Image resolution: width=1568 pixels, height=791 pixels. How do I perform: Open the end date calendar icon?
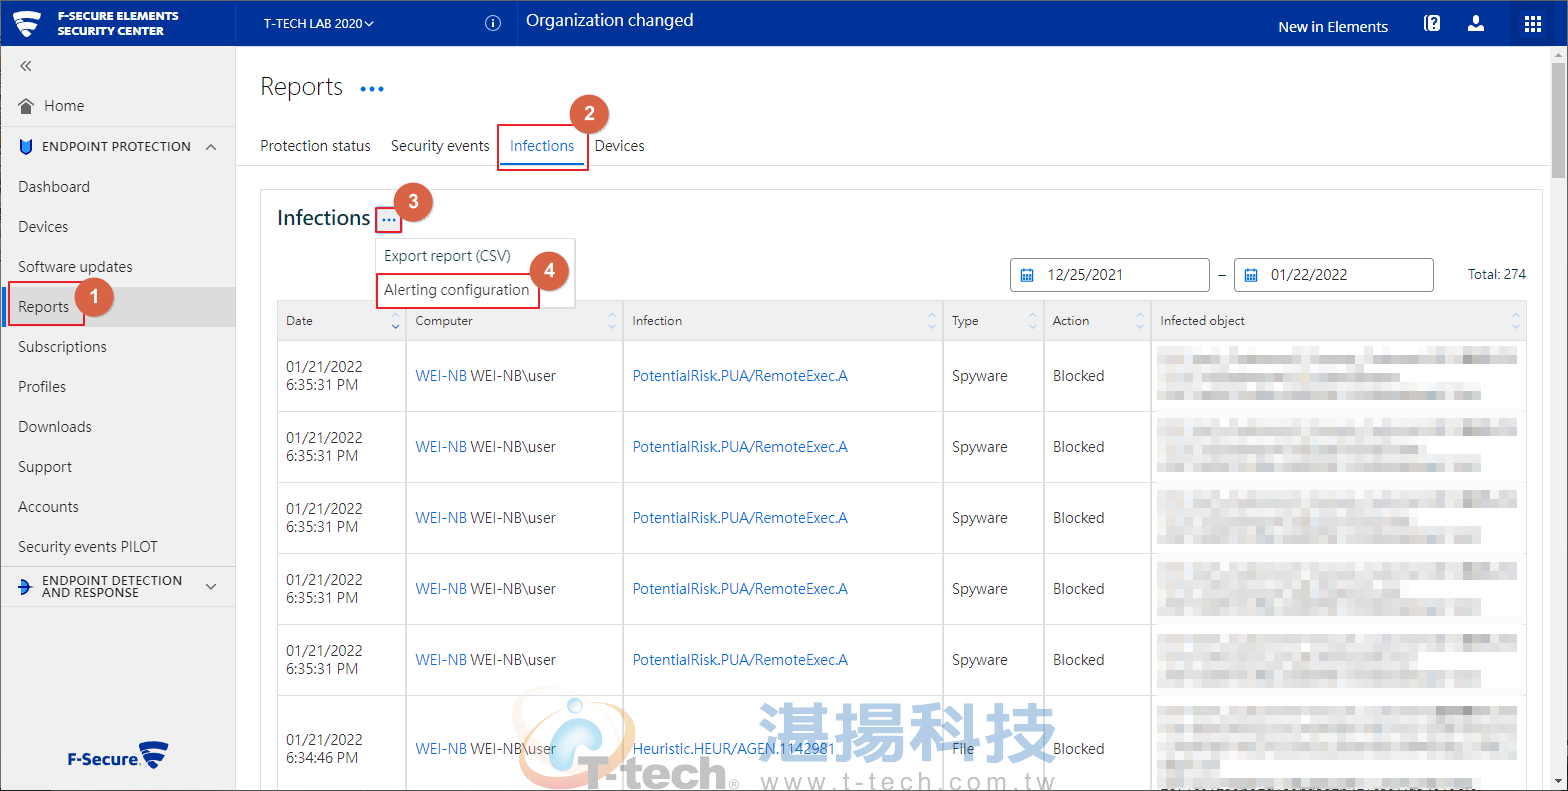click(x=1251, y=275)
